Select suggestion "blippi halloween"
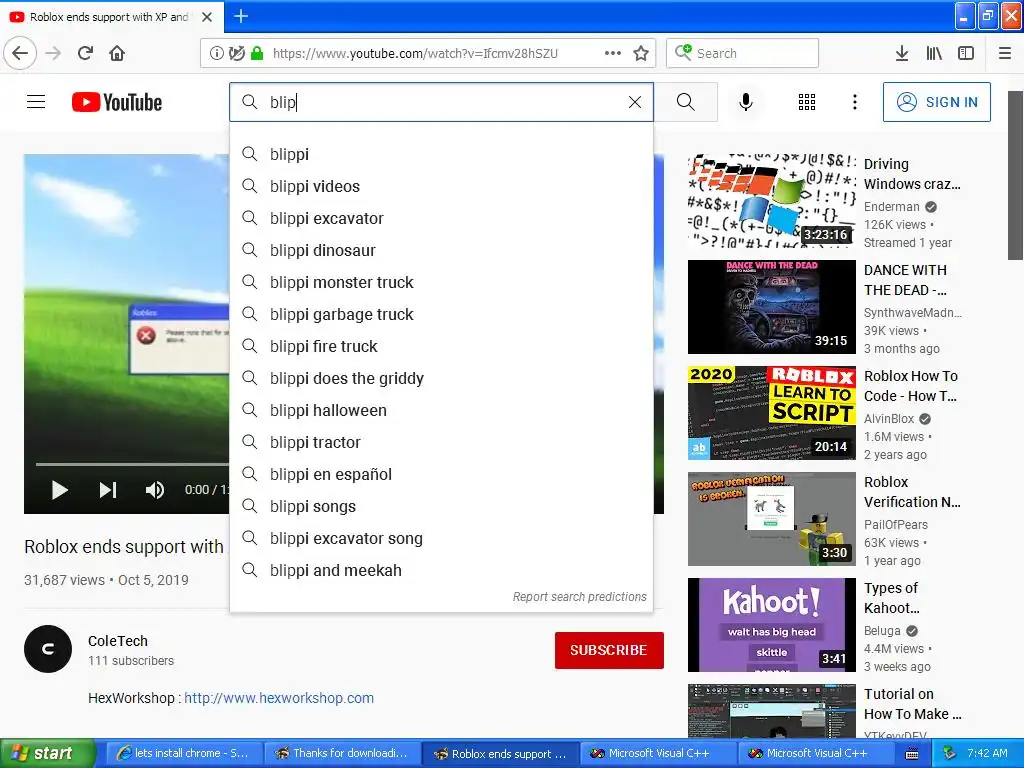Image resolution: width=1024 pixels, height=768 pixels. pyautogui.click(x=441, y=410)
